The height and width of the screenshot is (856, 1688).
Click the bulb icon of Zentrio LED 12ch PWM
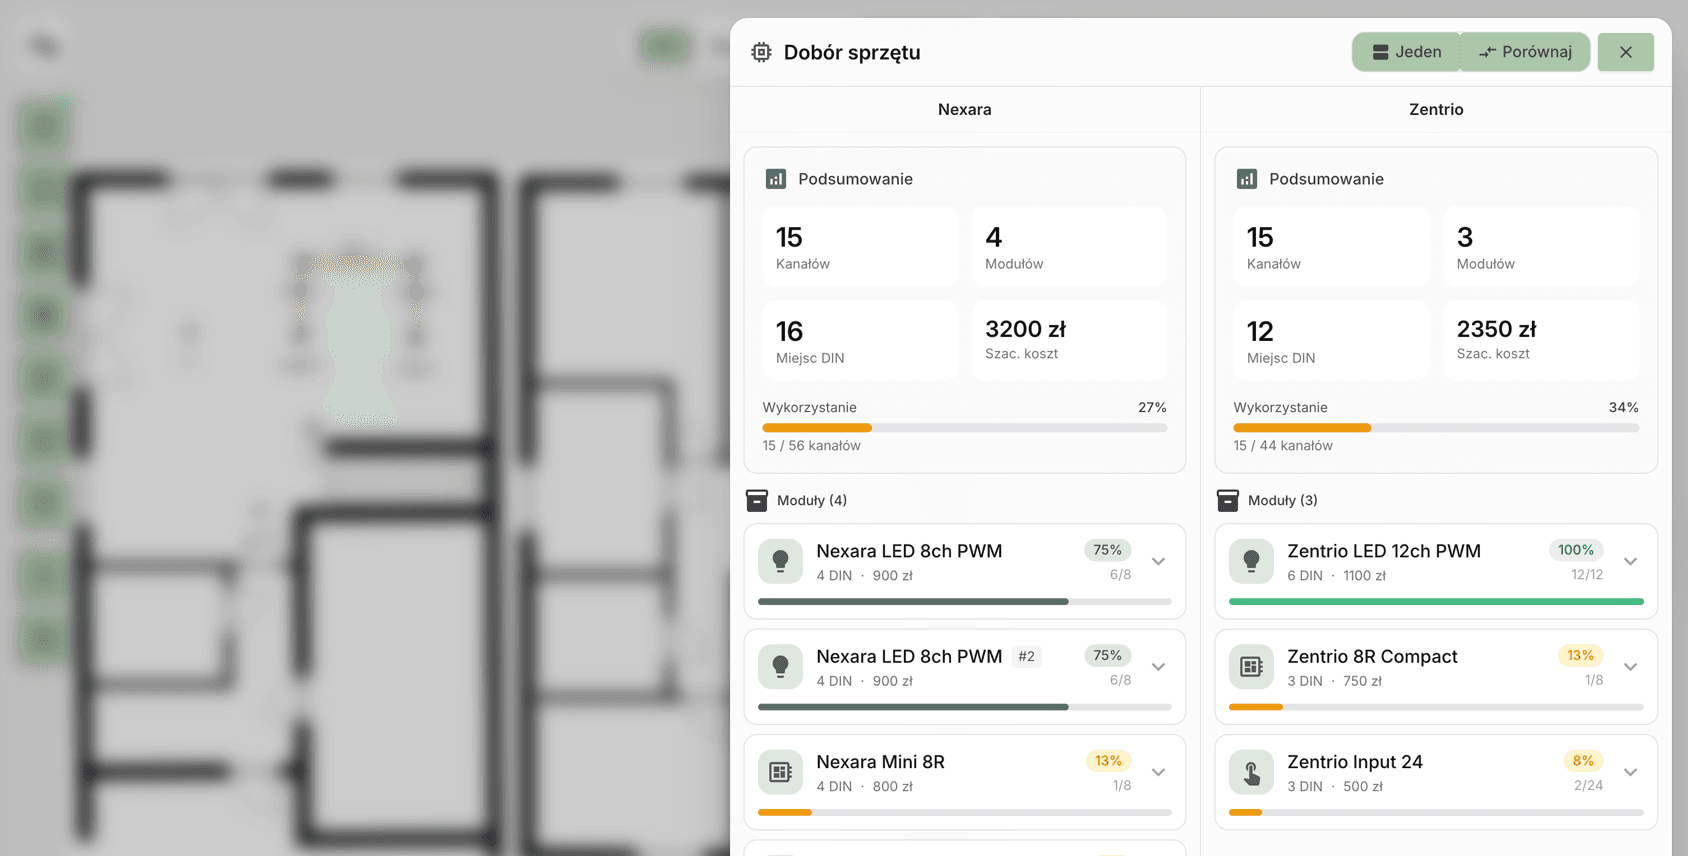coord(1251,562)
